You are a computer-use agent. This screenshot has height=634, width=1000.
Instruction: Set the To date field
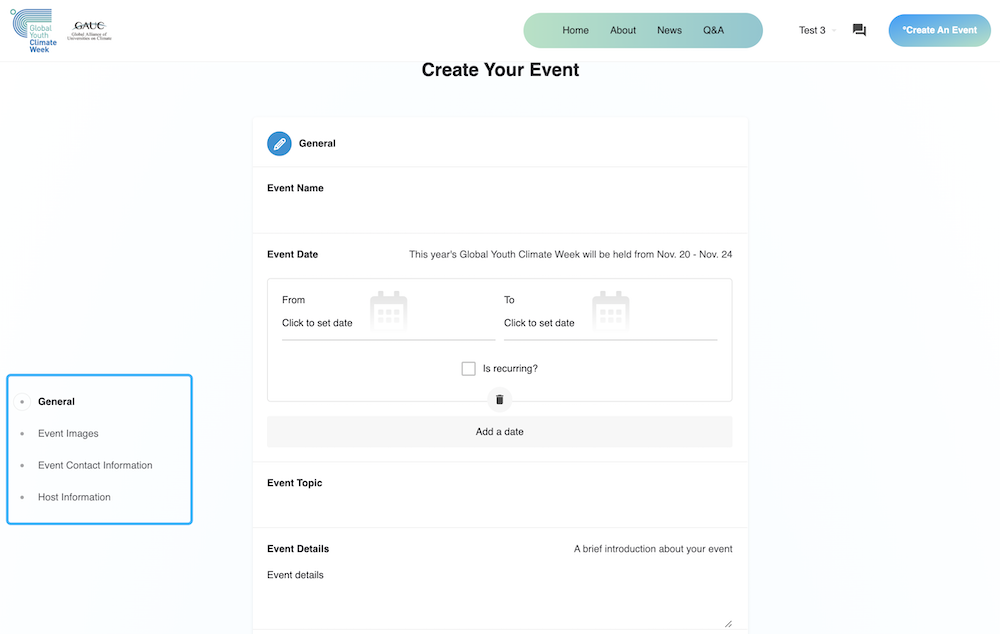point(610,323)
